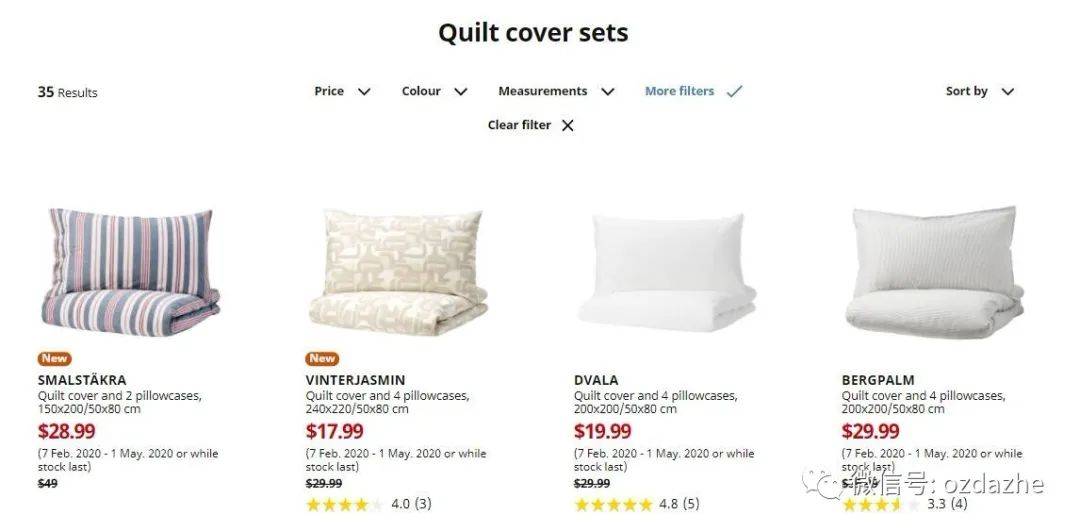Expand the Measurements filter dropdown
Image resolution: width=1080 pixels, height=531 pixels.
(x=556, y=91)
